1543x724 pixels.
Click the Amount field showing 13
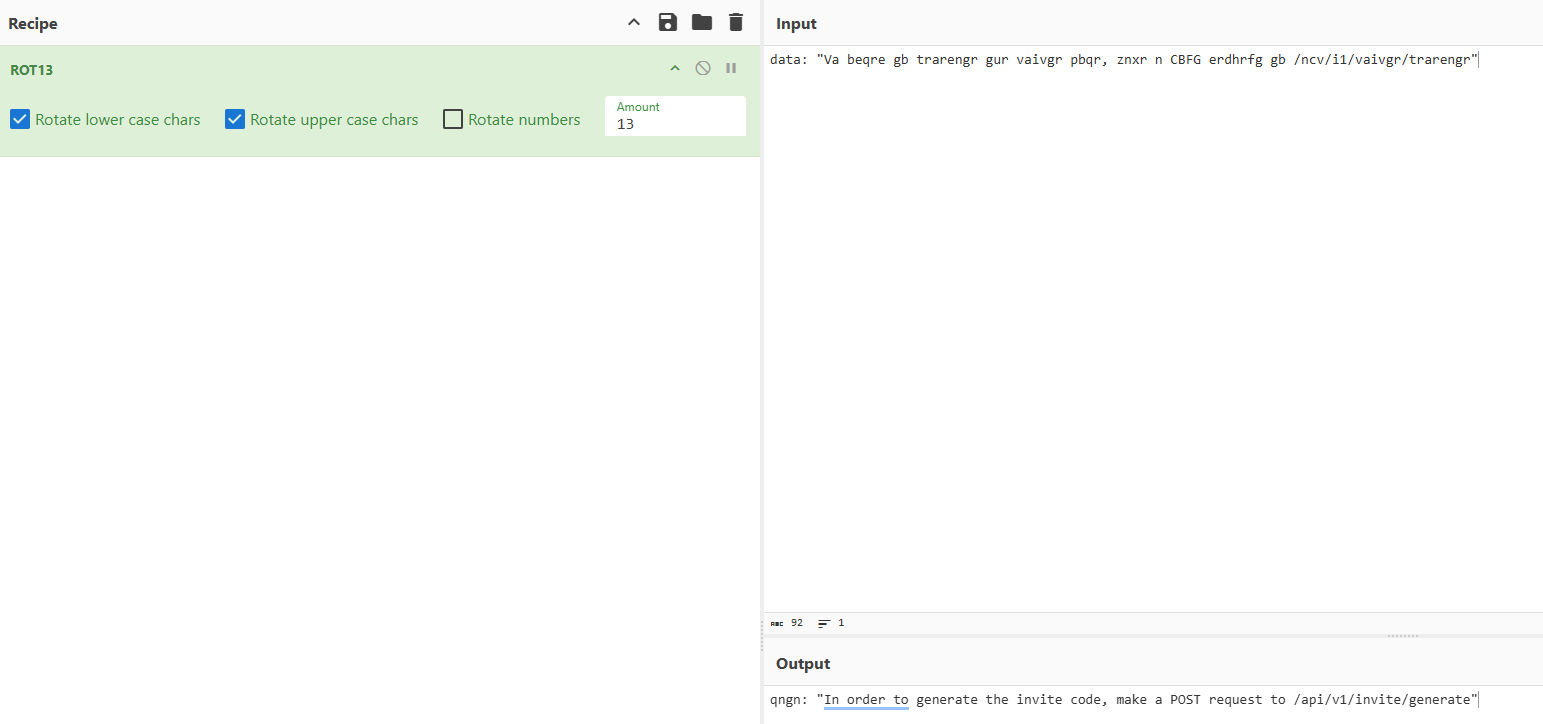click(675, 124)
